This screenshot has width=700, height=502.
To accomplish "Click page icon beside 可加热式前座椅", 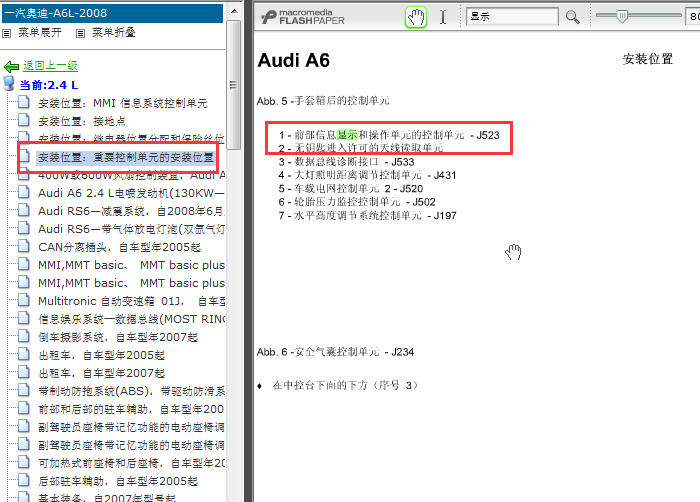I will tap(24, 462).
